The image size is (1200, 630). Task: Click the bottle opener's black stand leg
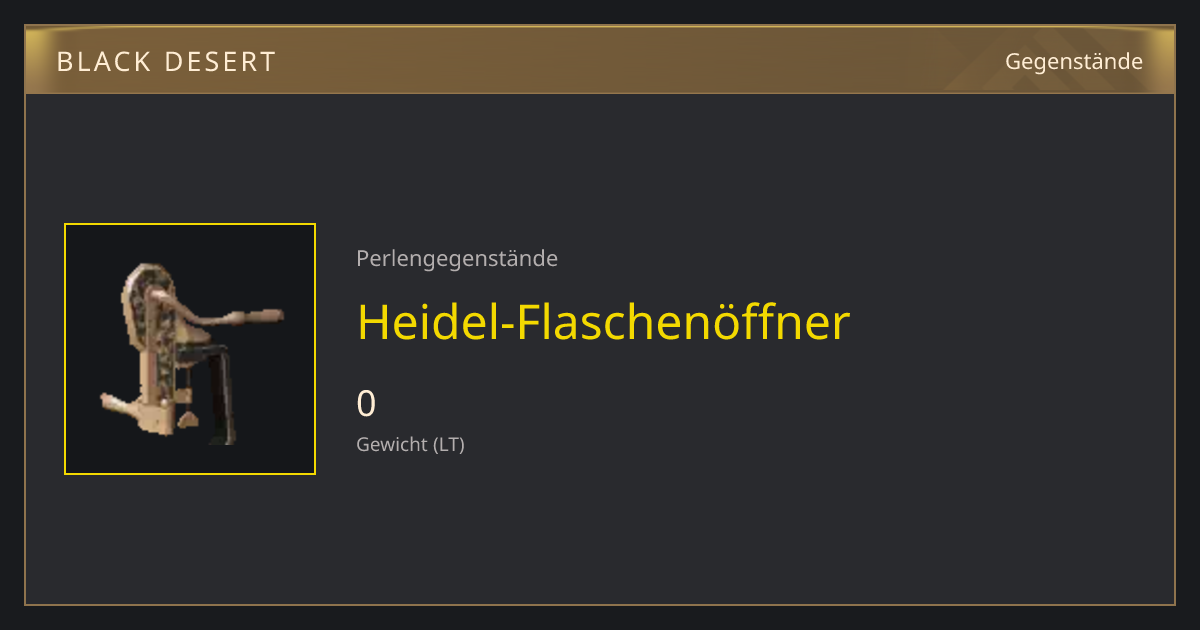point(222,396)
